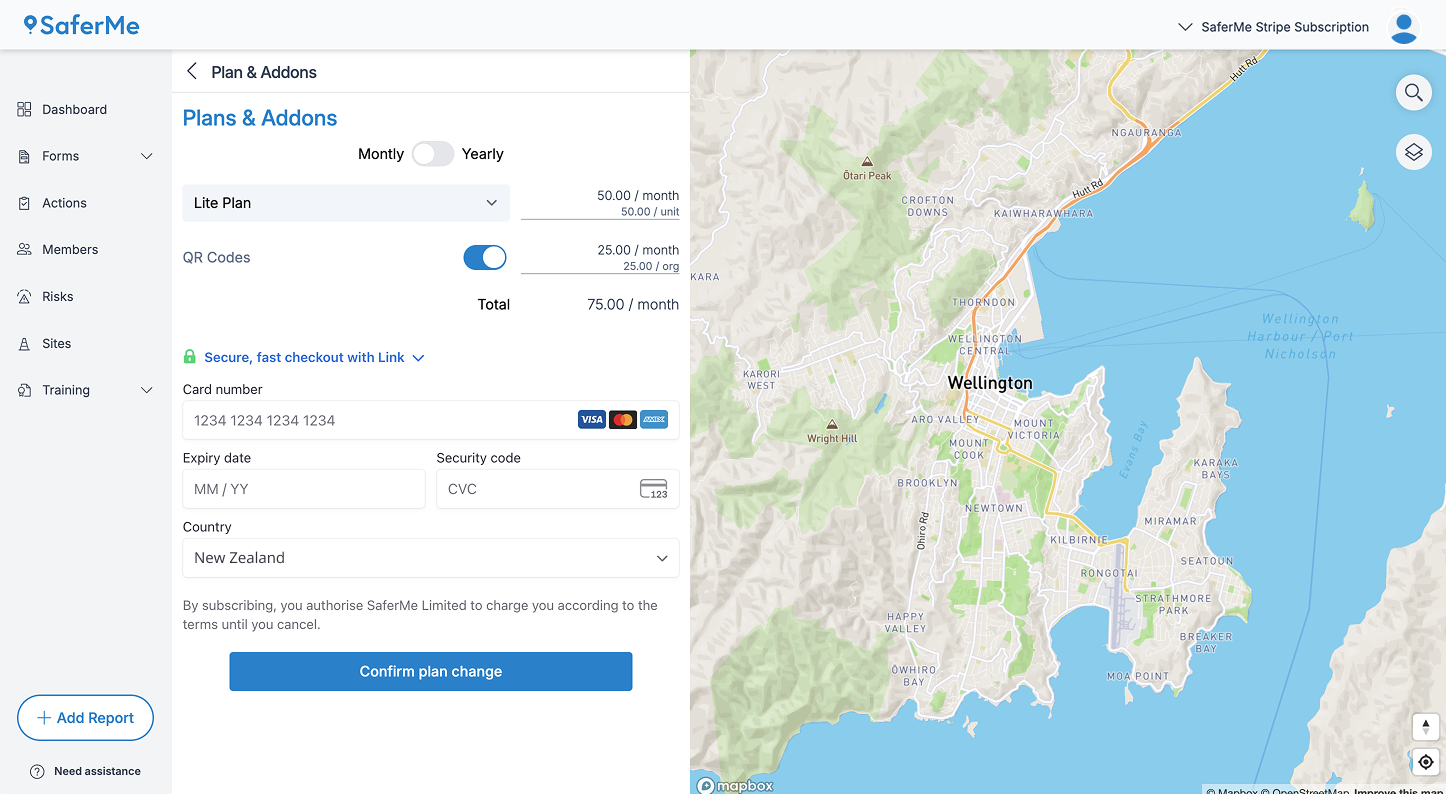Viewport: 1446px width, 794px height.
Task: Go to Dashboard in the sidebar
Action: (74, 110)
